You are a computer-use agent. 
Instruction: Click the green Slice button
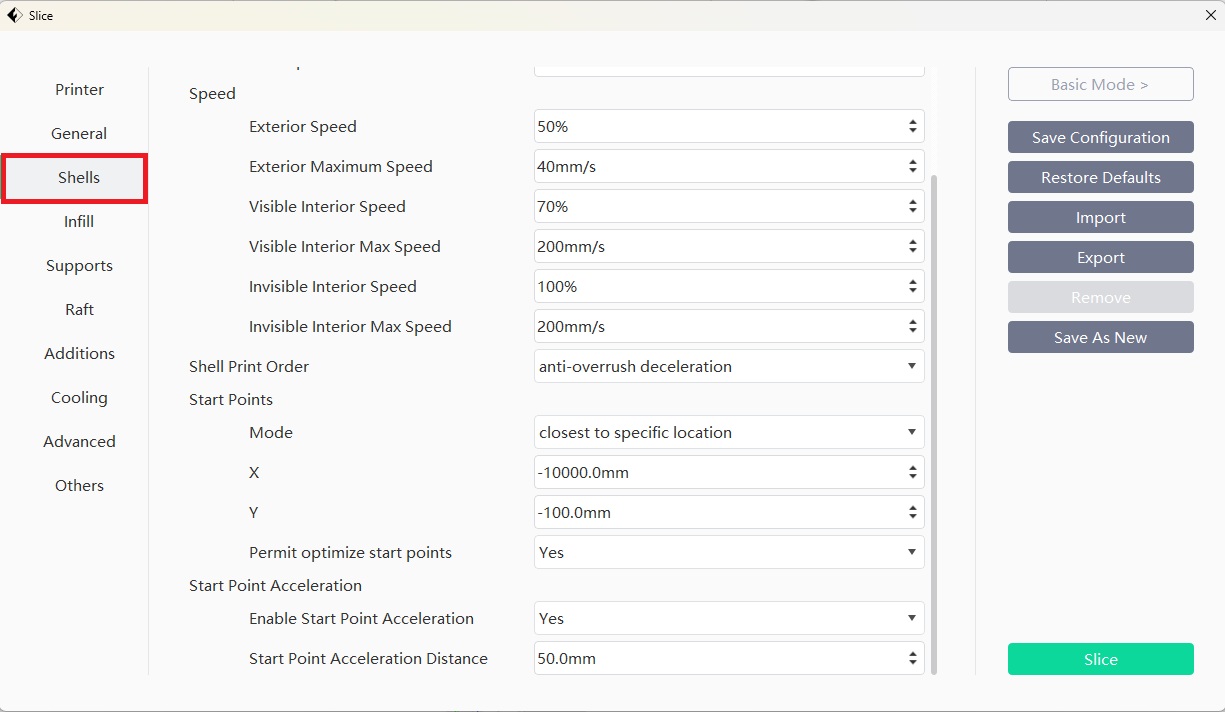click(x=1100, y=659)
